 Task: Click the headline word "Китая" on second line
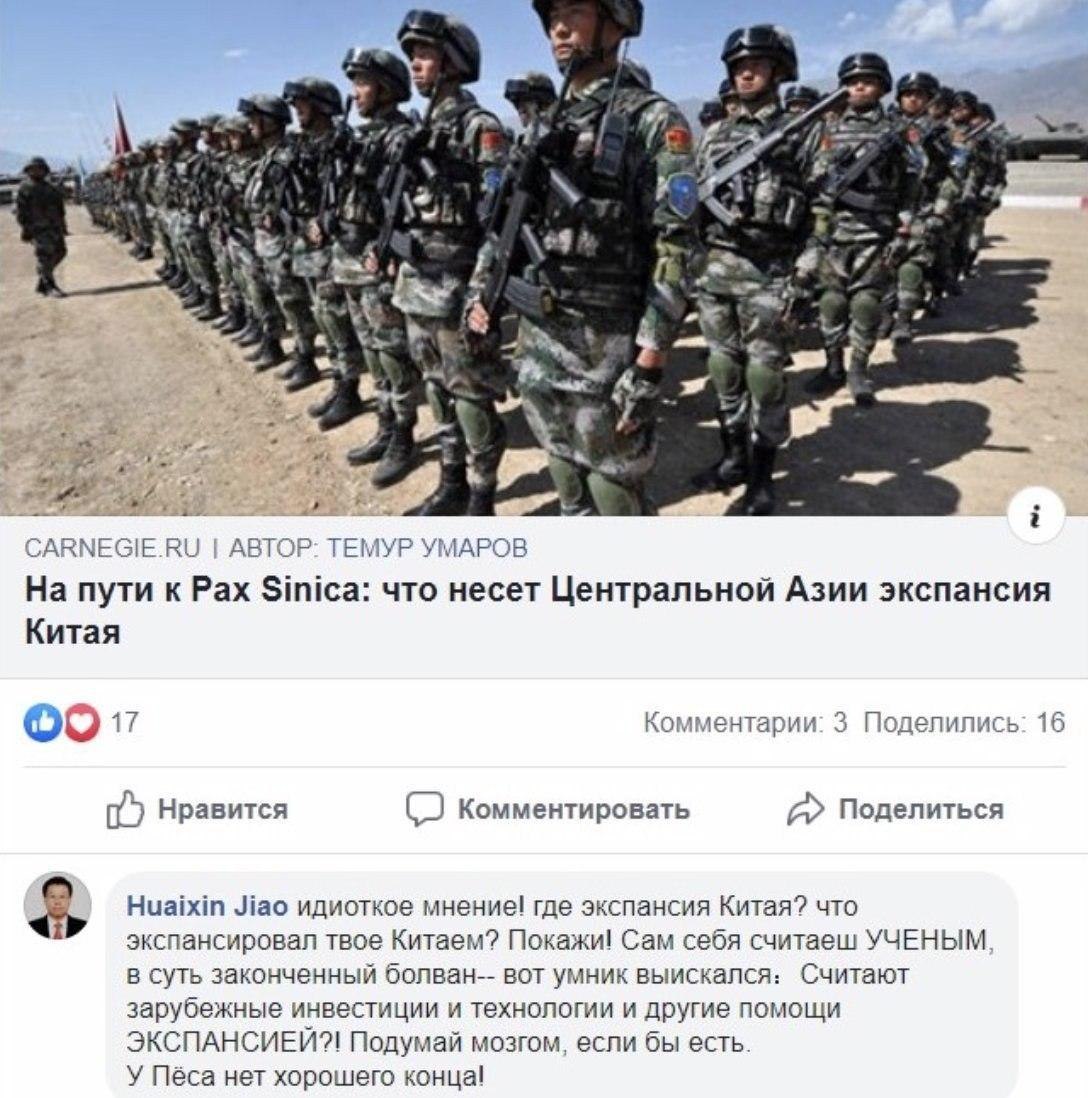pos(73,632)
